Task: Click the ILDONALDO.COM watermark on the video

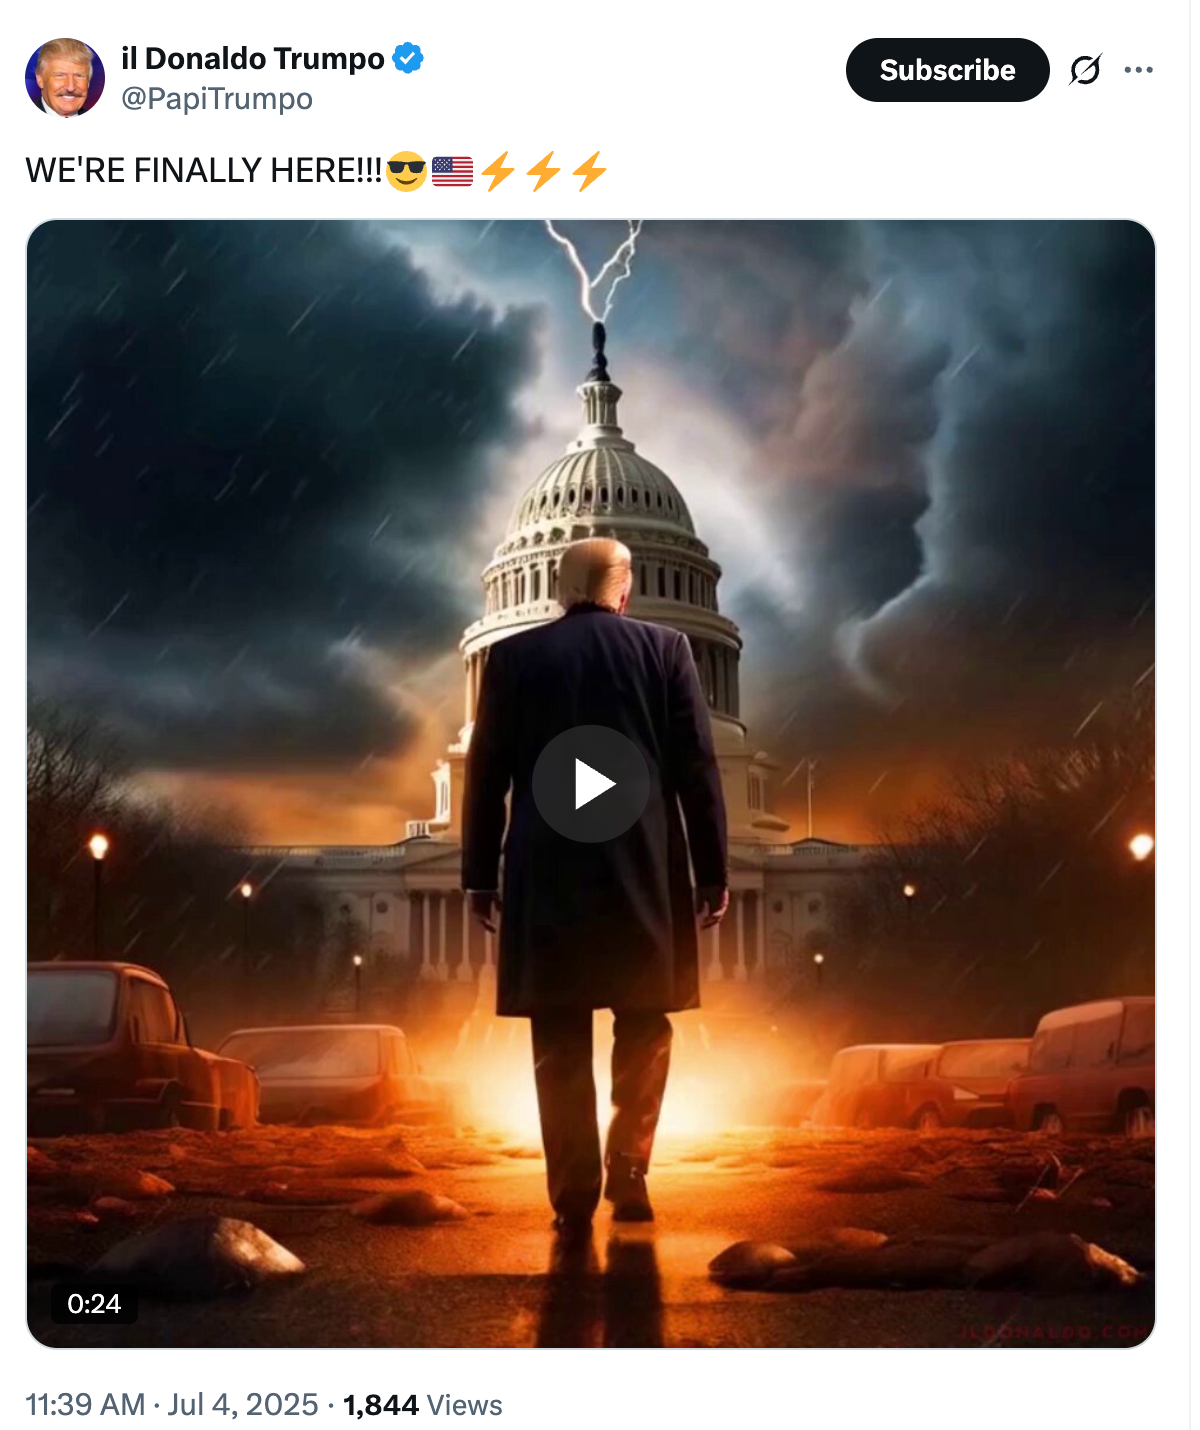Action: click(1055, 1332)
